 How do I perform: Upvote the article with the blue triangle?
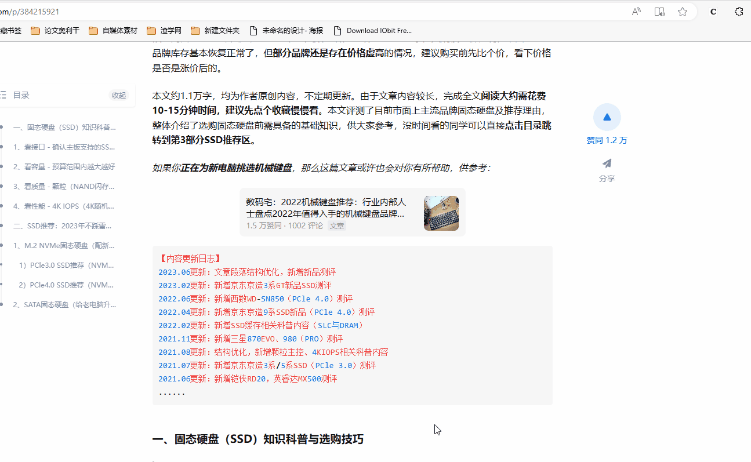click(607, 117)
